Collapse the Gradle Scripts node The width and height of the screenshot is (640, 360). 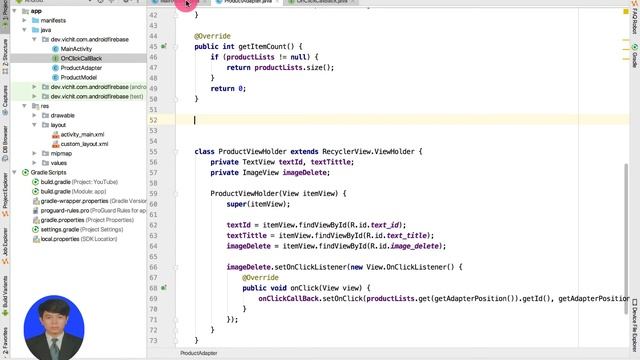click(15, 173)
